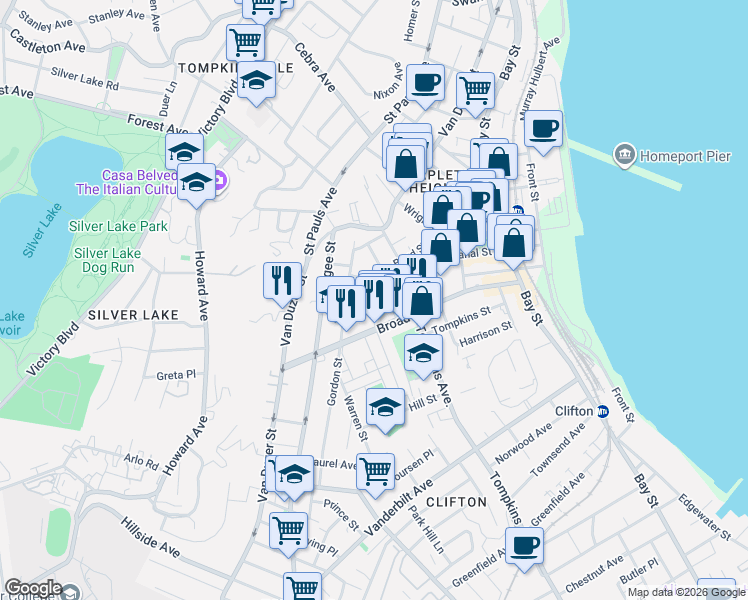Open shopping bag marker above Front St label

(x=498, y=162)
